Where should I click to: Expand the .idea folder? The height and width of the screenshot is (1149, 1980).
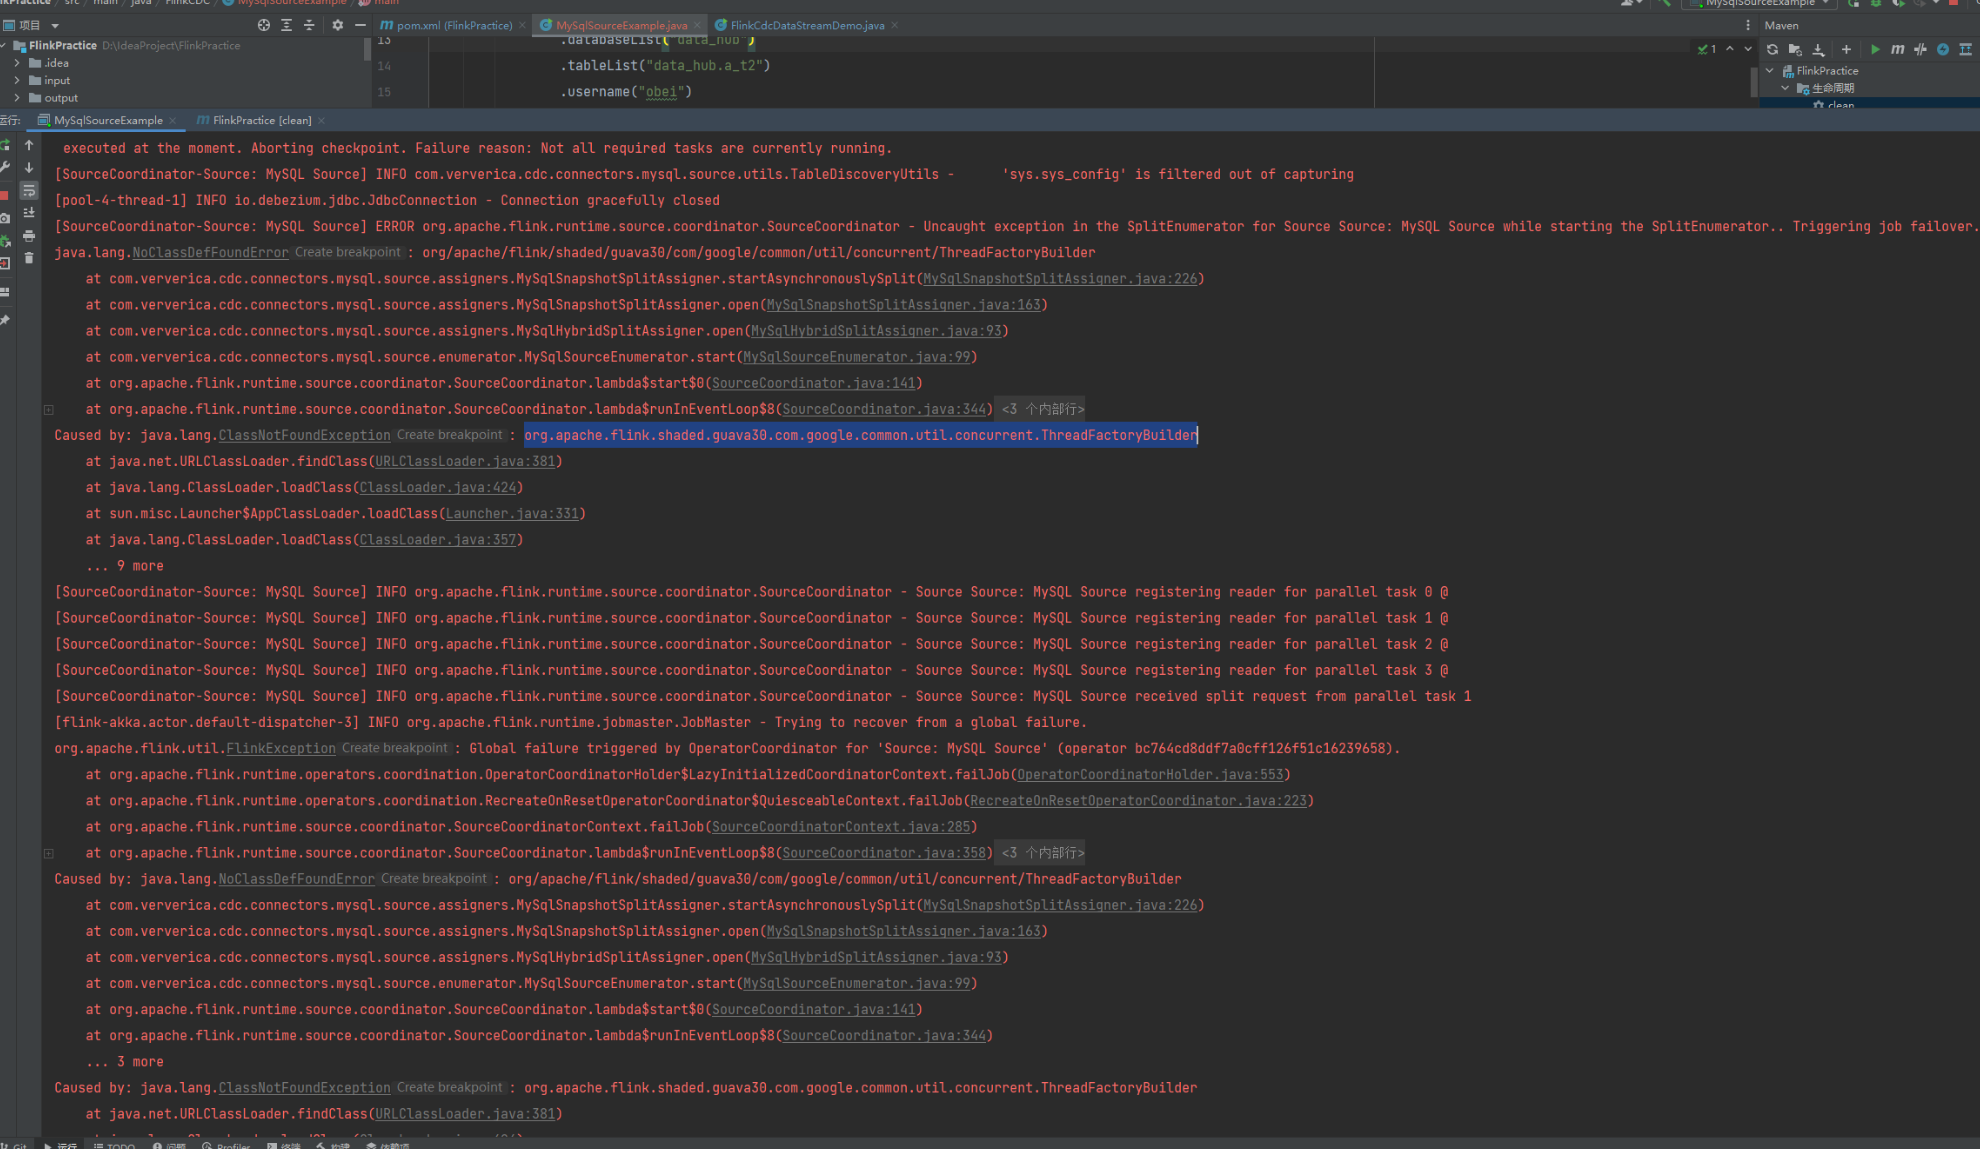pos(17,63)
